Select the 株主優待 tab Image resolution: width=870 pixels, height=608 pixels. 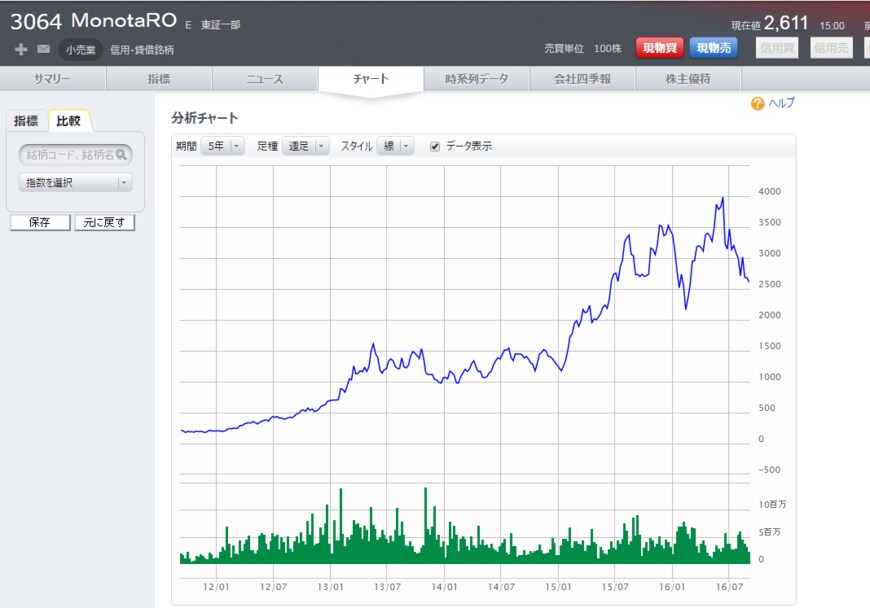688,79
